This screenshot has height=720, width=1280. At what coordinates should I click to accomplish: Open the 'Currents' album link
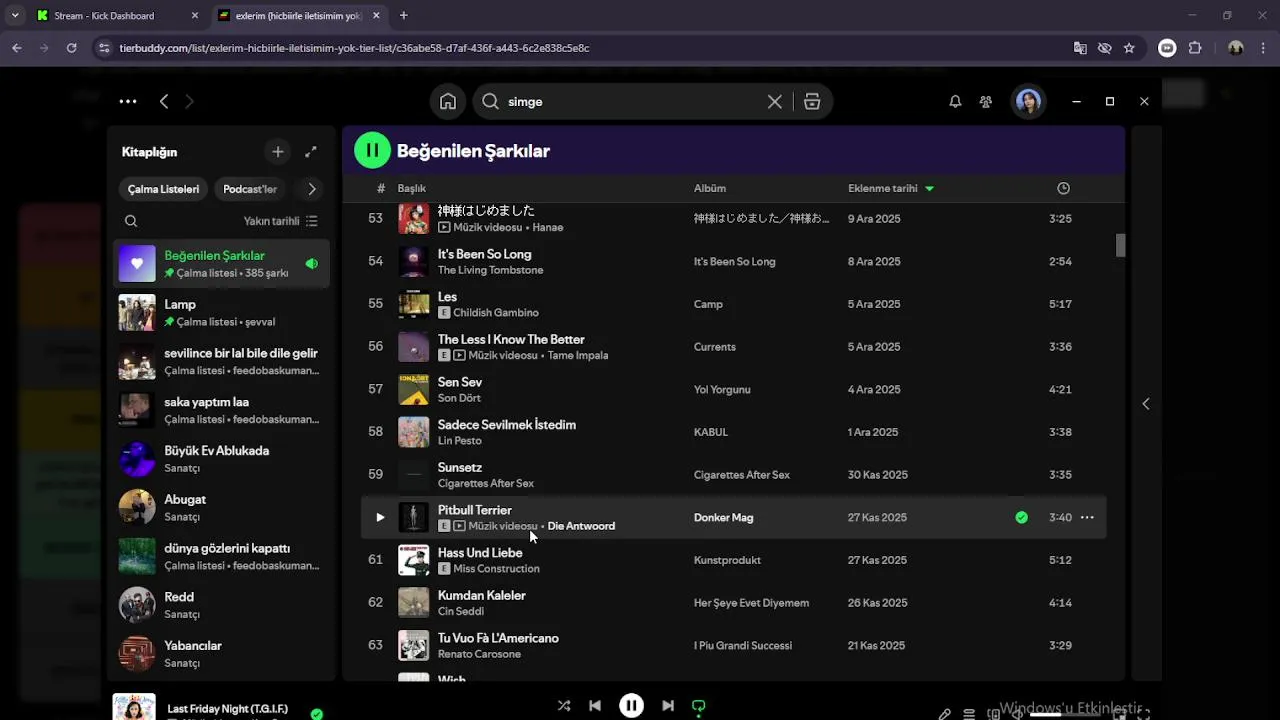[714, 347]
